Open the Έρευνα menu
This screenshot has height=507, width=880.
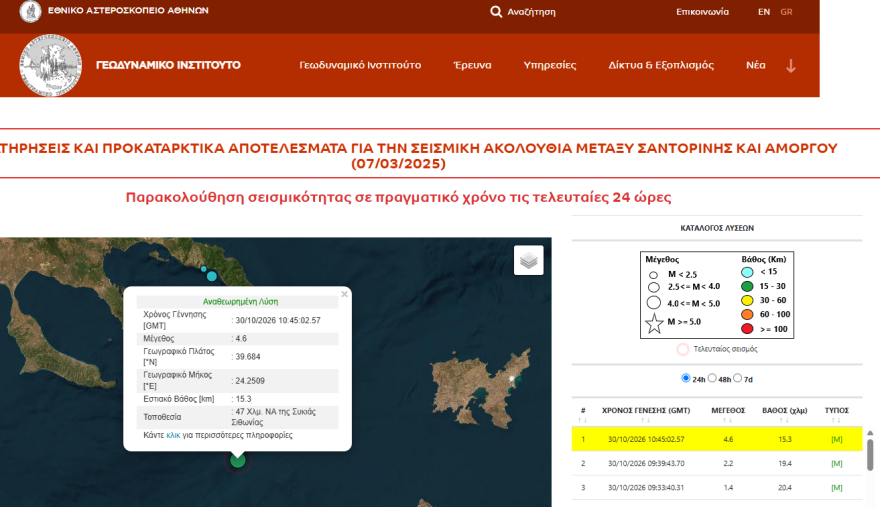(x=472, y=65)
